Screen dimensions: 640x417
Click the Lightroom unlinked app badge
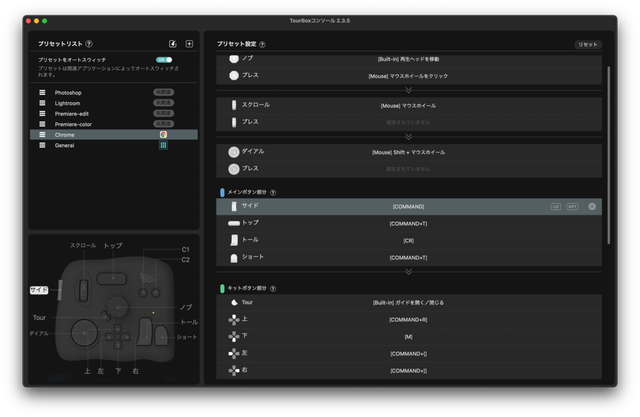(x=163, y=103)
